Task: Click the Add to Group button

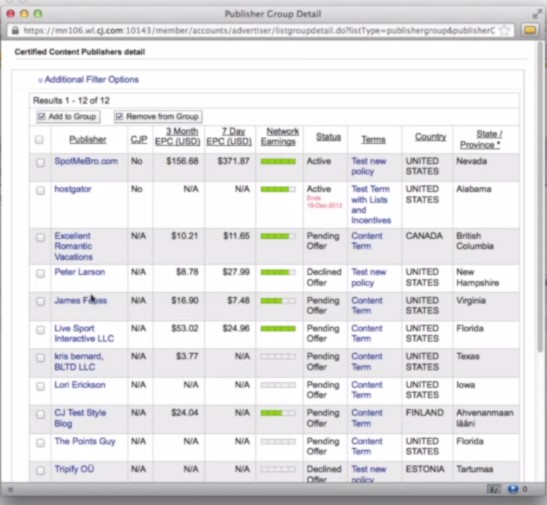Action: pos(68,116)
